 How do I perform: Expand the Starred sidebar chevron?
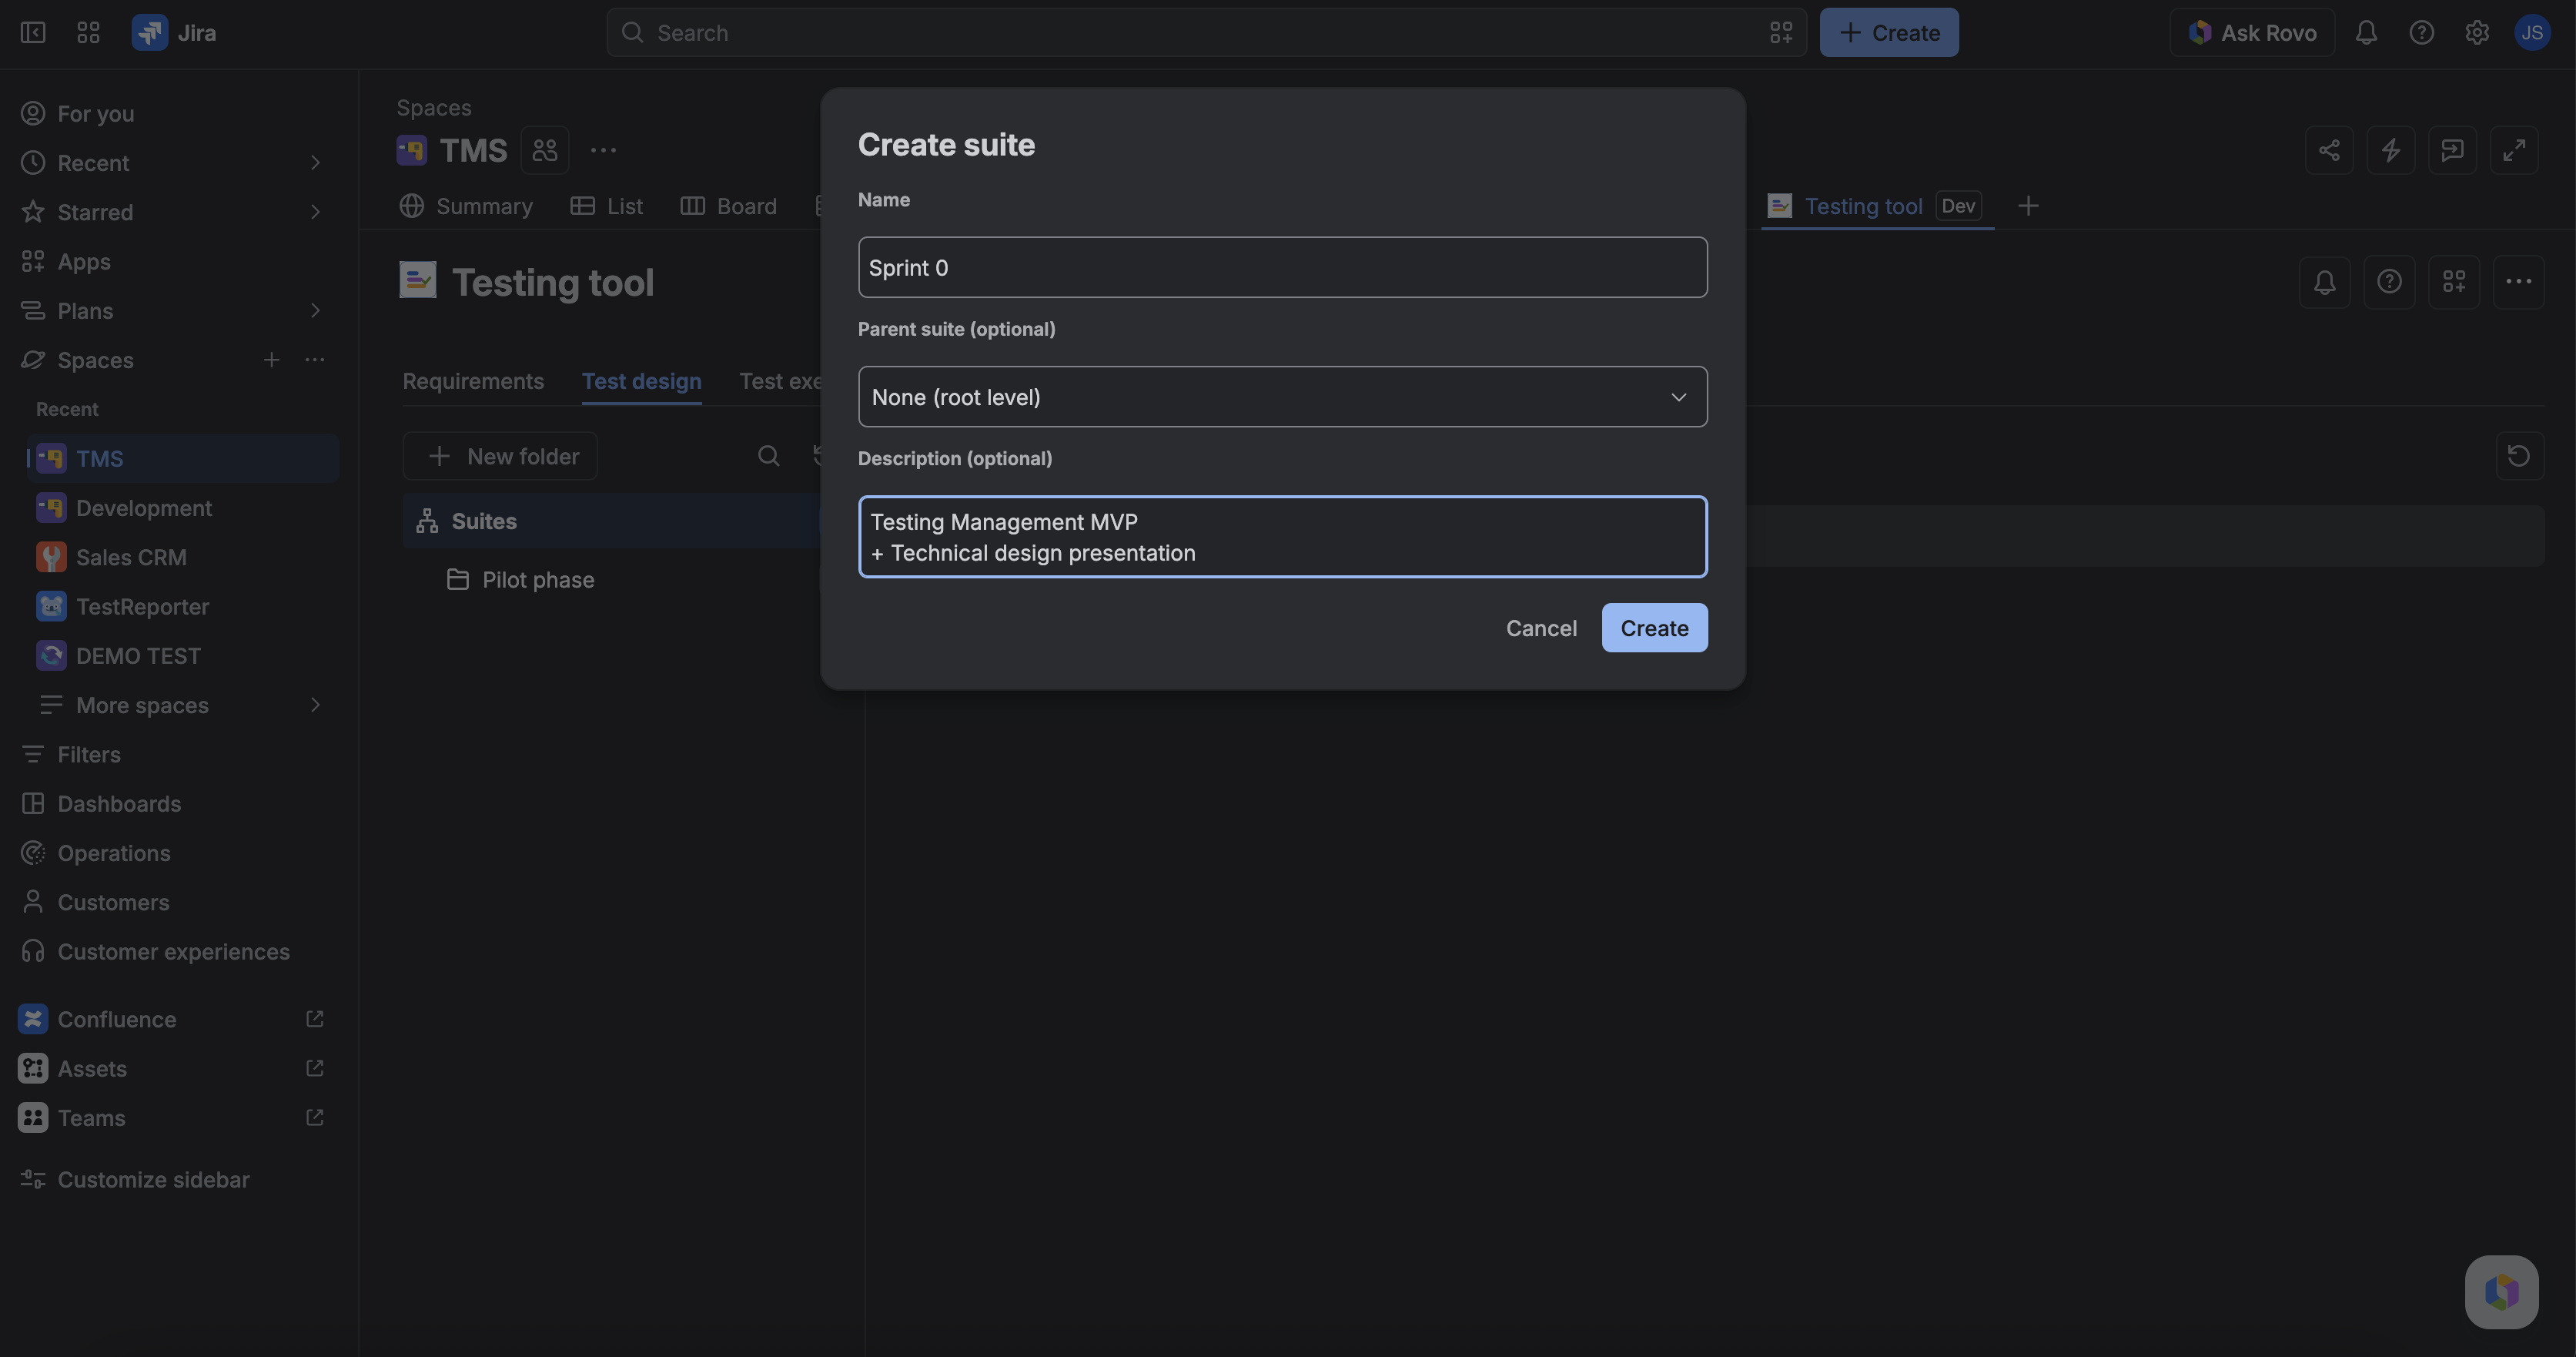pos(315,212)
